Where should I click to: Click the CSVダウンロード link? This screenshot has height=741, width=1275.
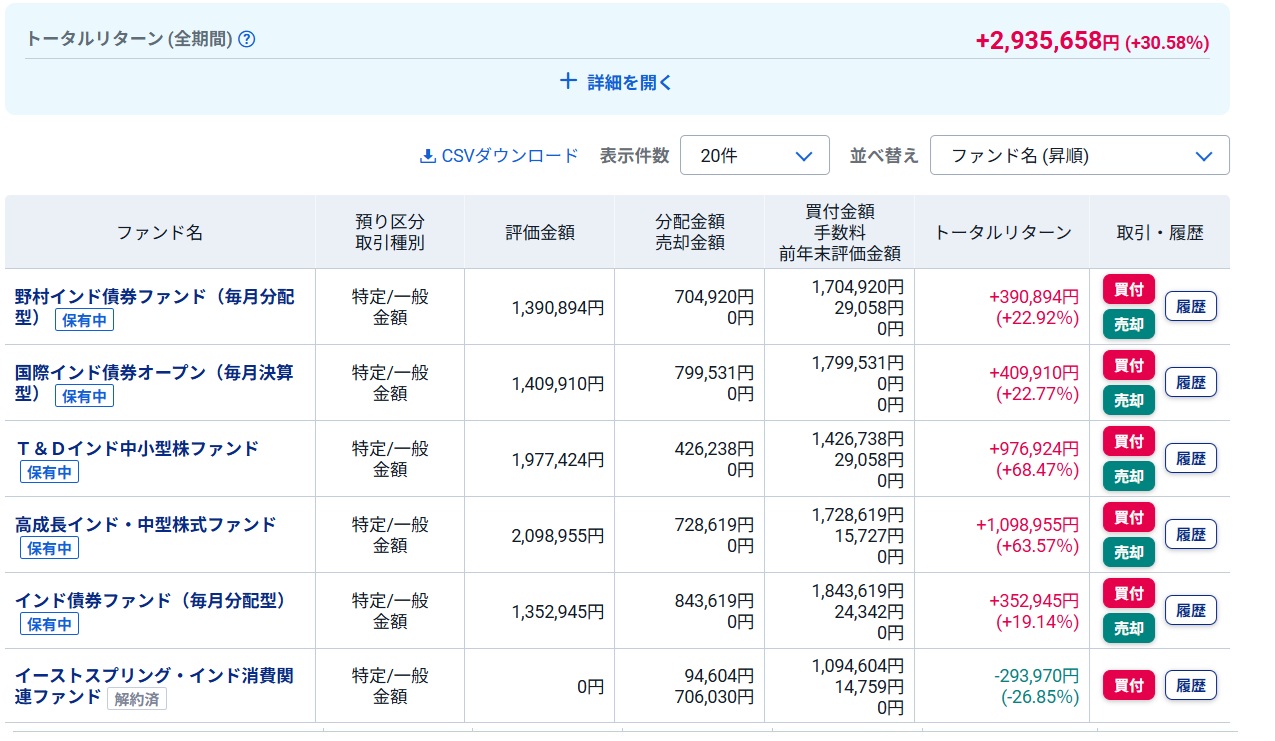tap(500, 156)
